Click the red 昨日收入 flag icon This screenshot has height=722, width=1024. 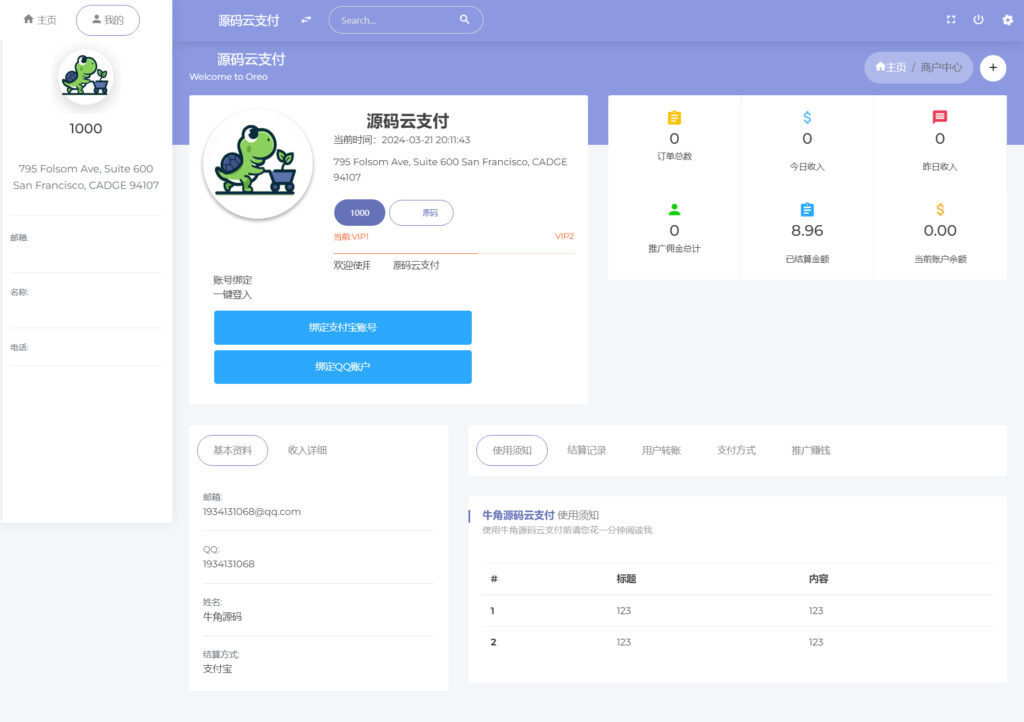(939, 117)
